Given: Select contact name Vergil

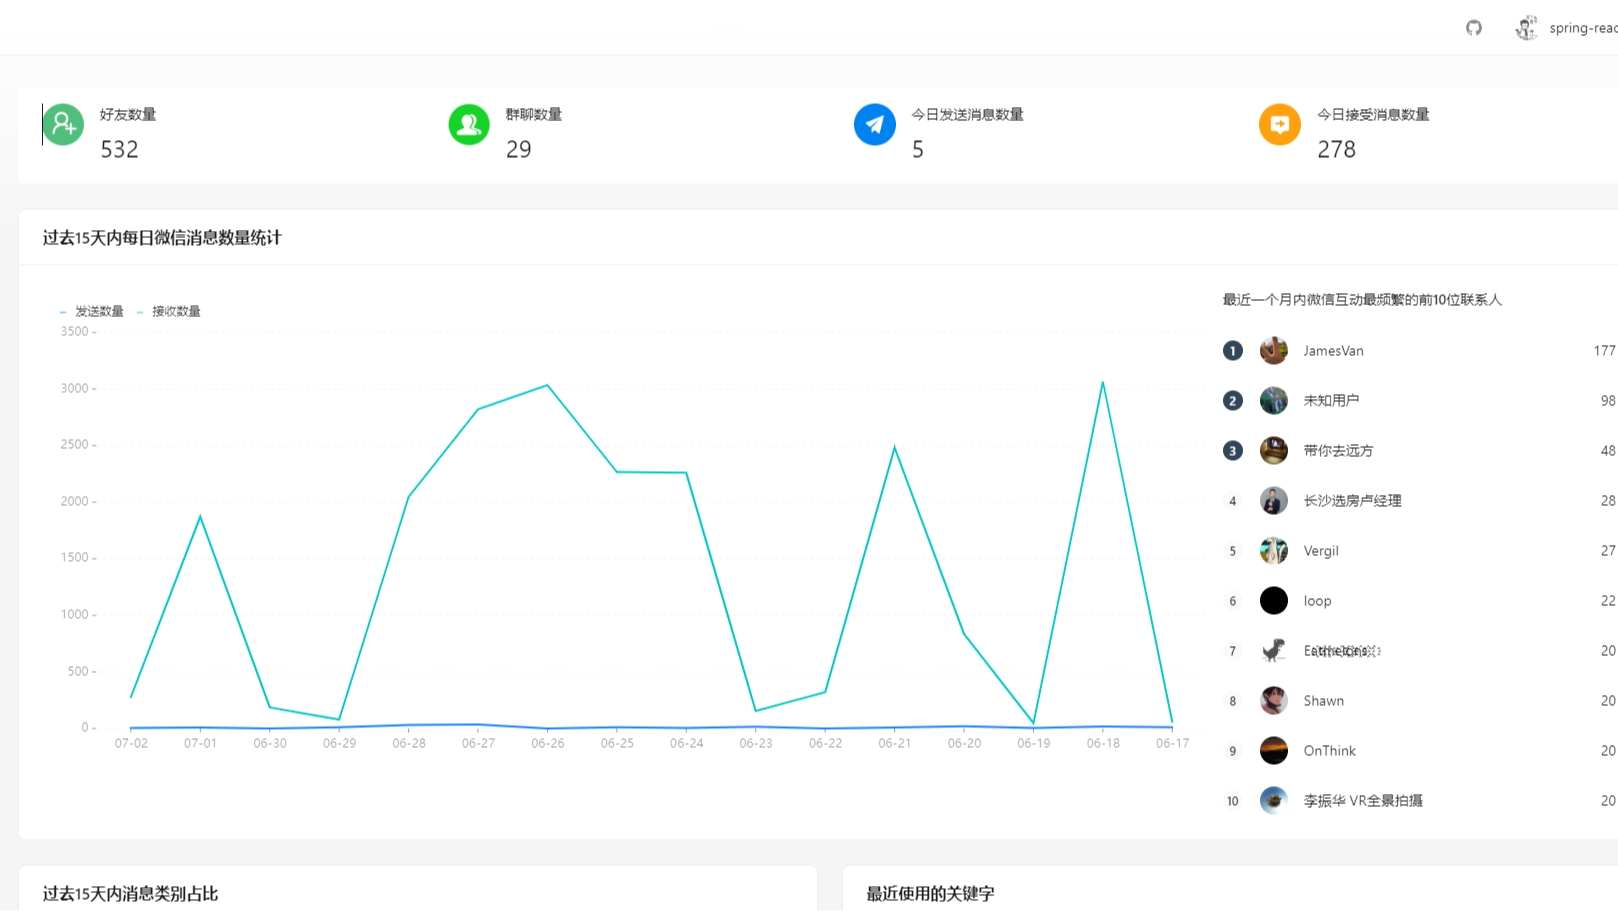Looking at the screenshot, I should [1321, 551].
